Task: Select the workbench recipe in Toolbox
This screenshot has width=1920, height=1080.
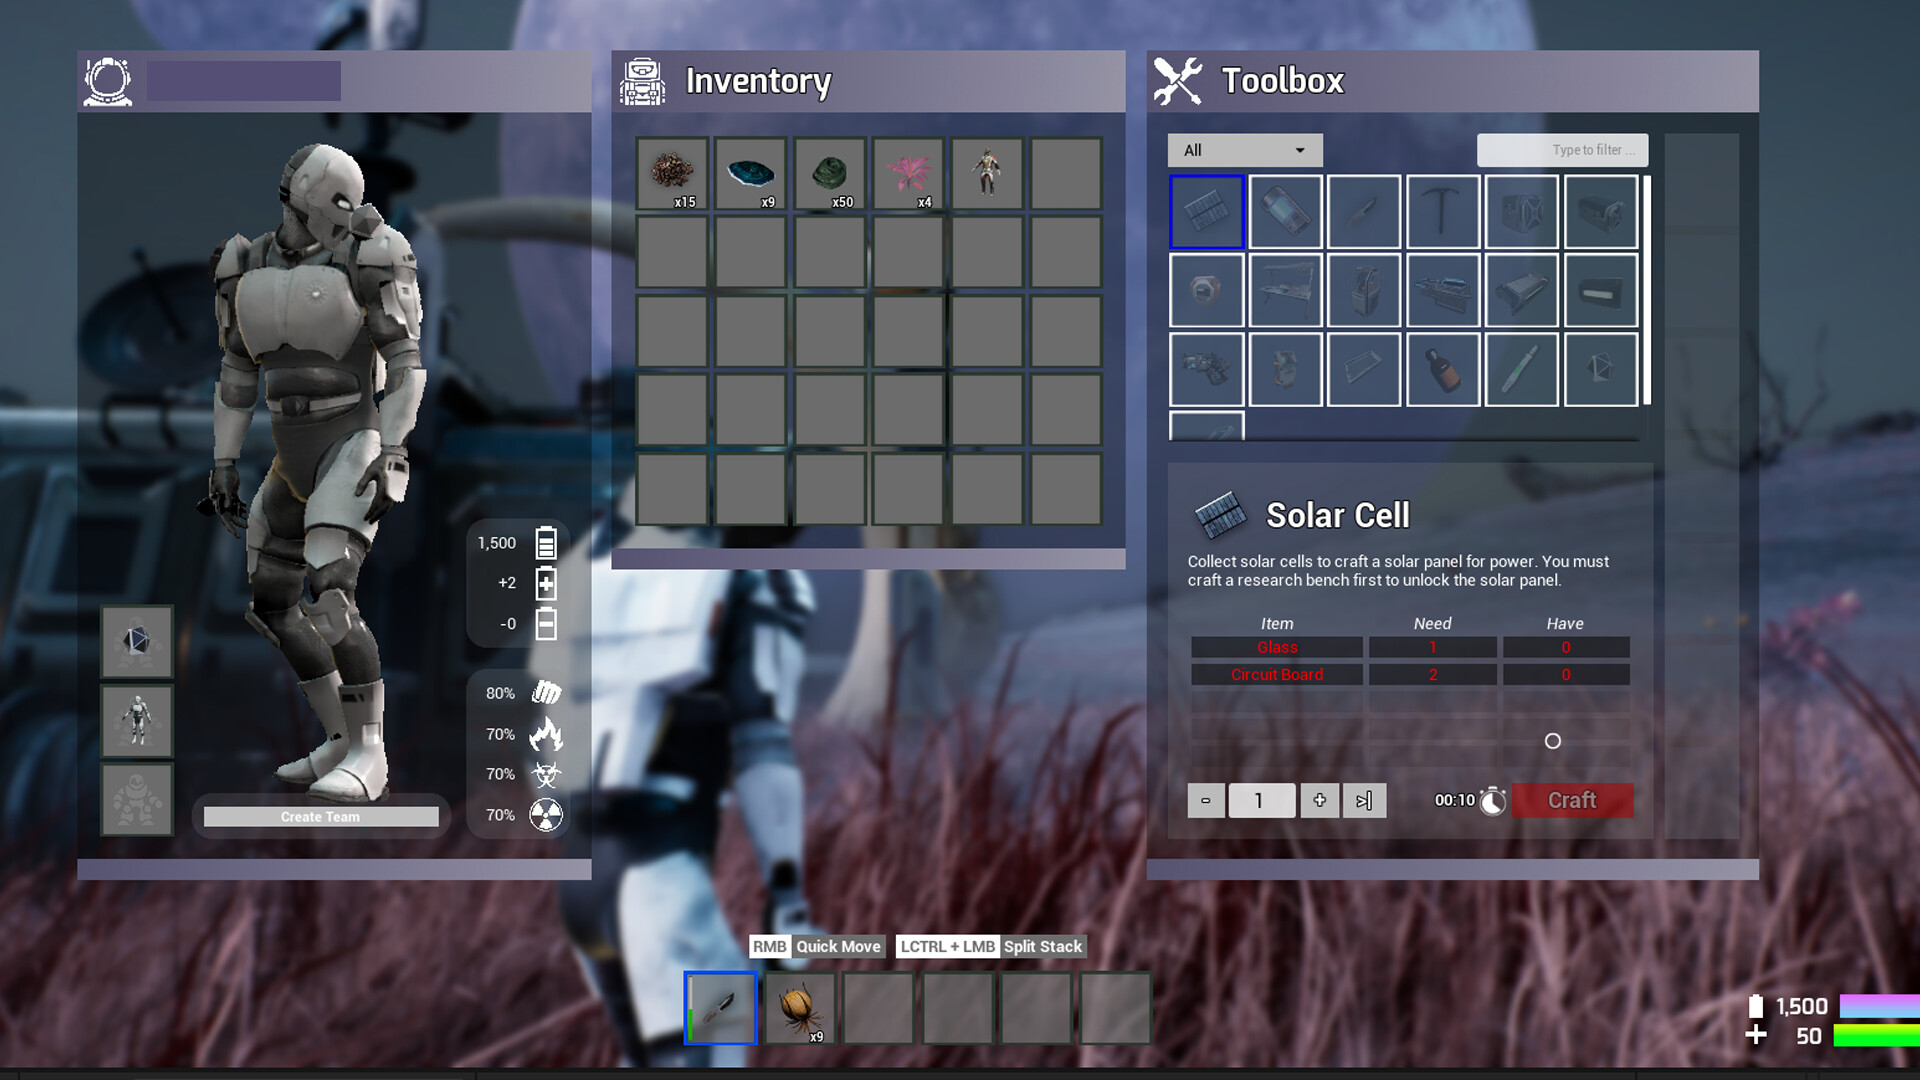Action: coord(1285,291)
